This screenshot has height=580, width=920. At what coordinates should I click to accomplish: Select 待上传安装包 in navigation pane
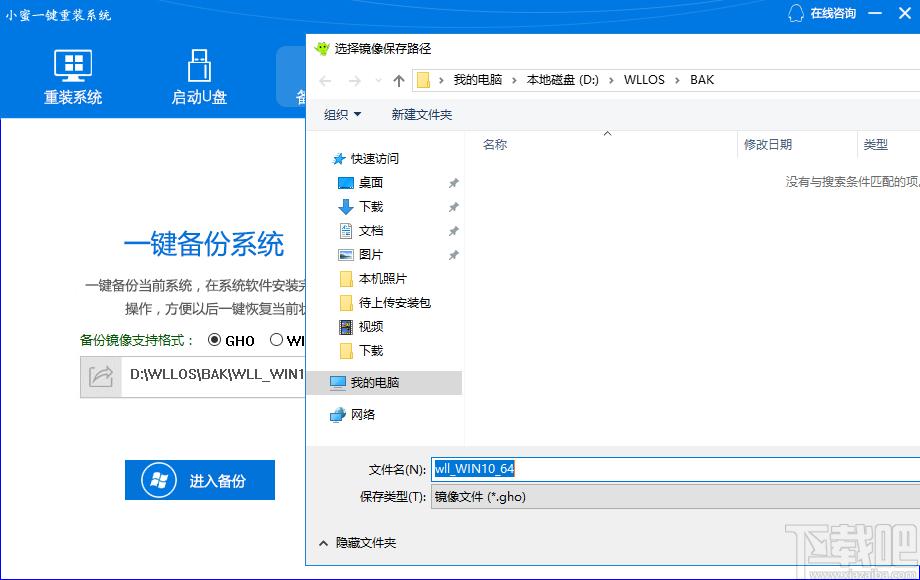[395, 303]
